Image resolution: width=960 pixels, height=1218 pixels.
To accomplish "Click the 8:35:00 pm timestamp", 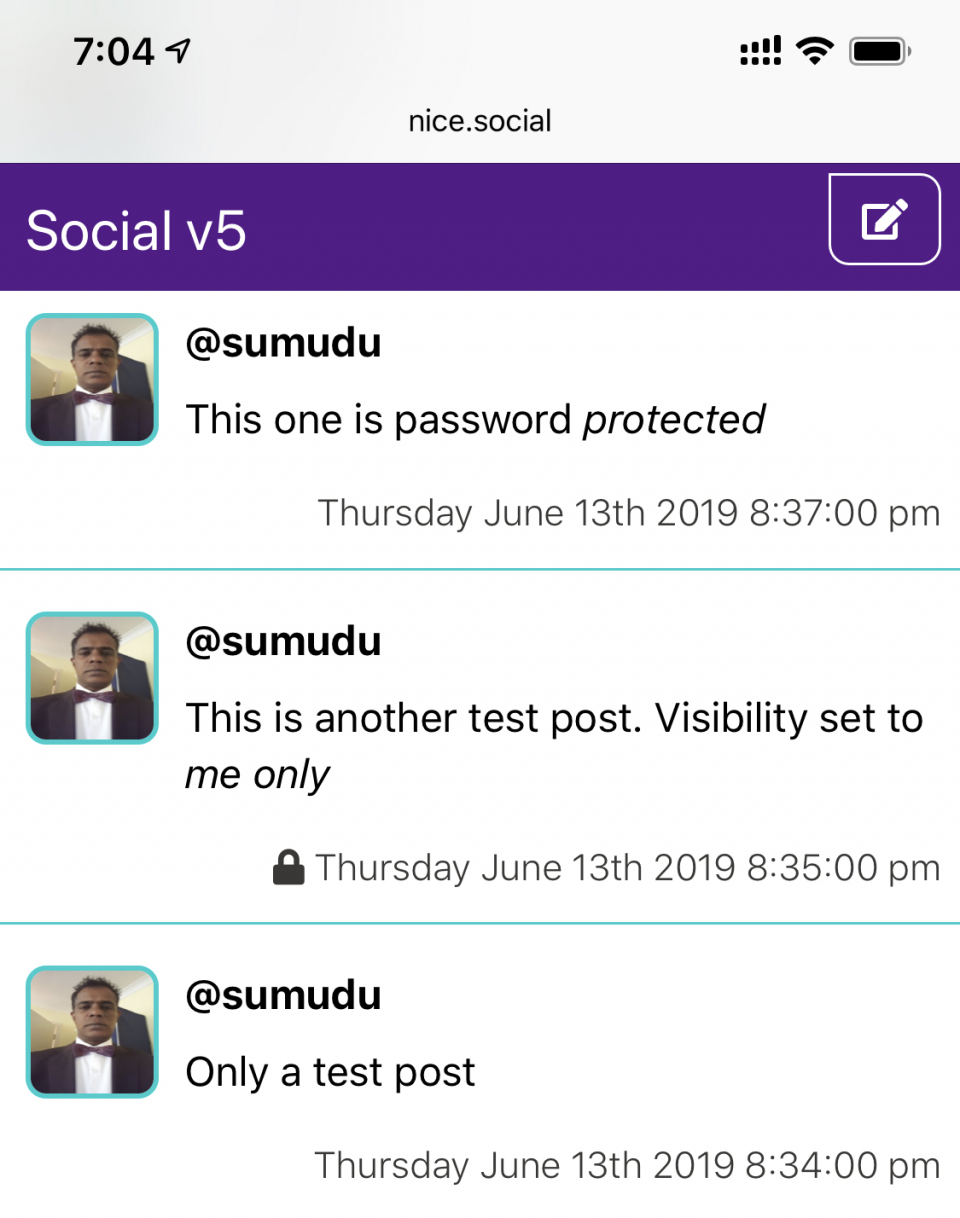I will click(x=628, y=867).
